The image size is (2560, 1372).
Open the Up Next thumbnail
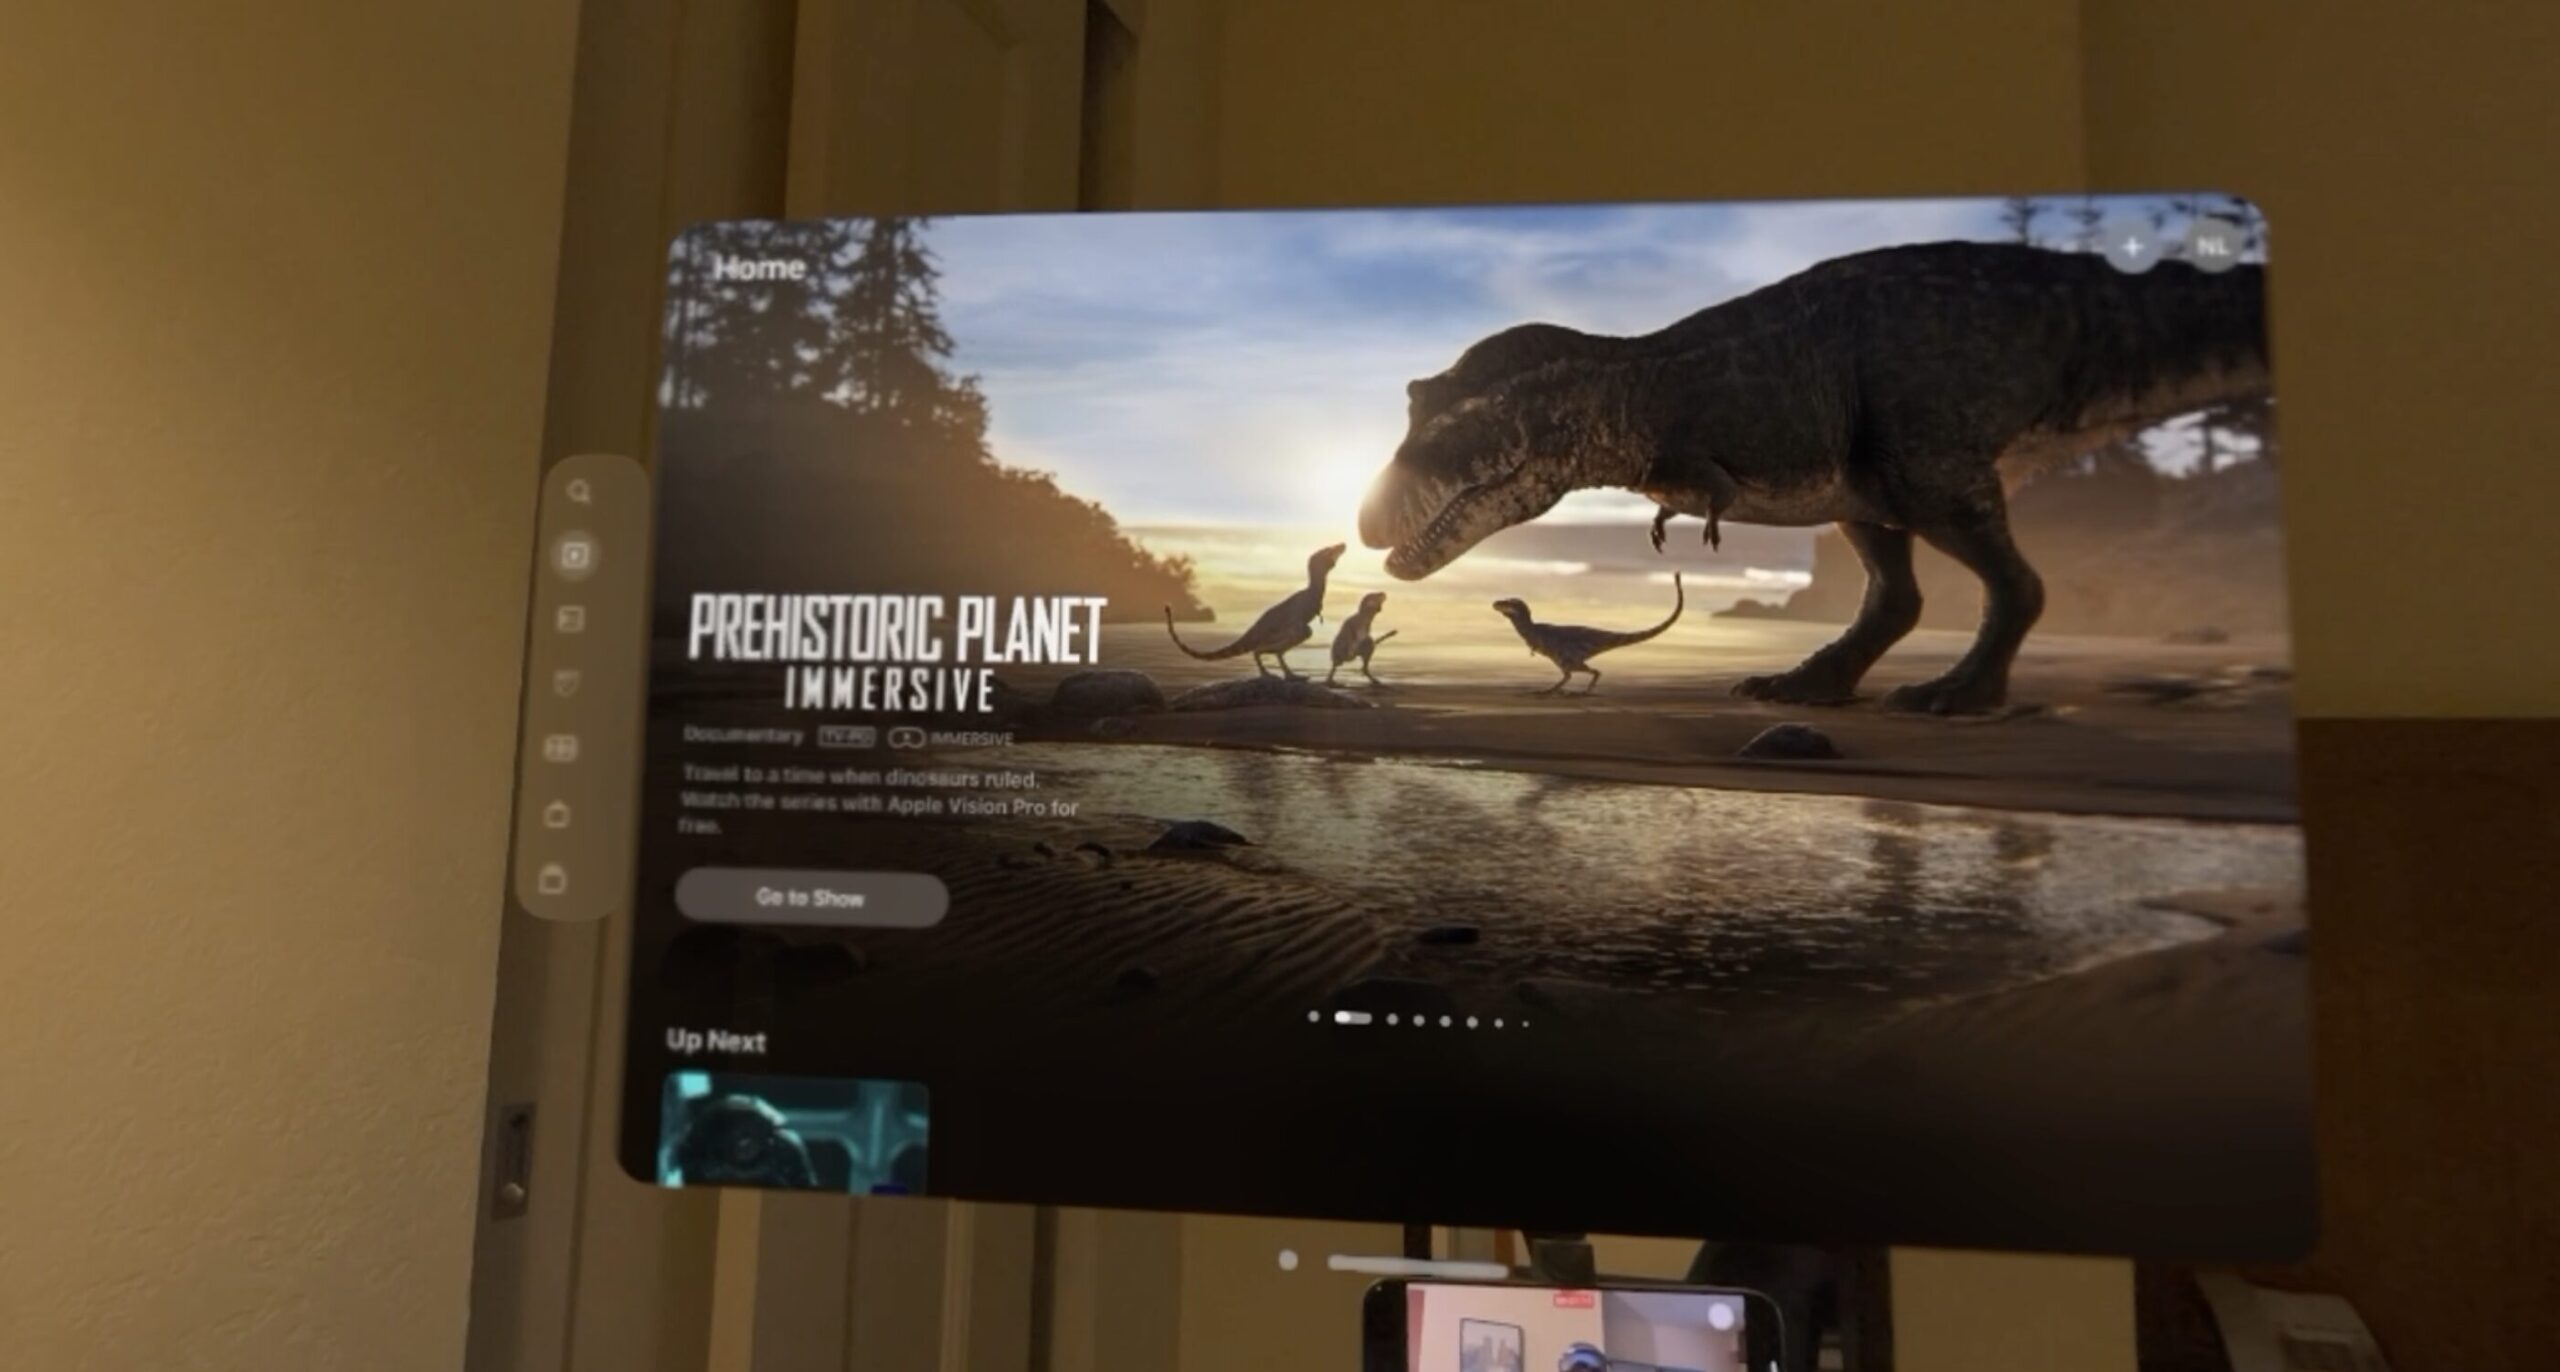793,1132
